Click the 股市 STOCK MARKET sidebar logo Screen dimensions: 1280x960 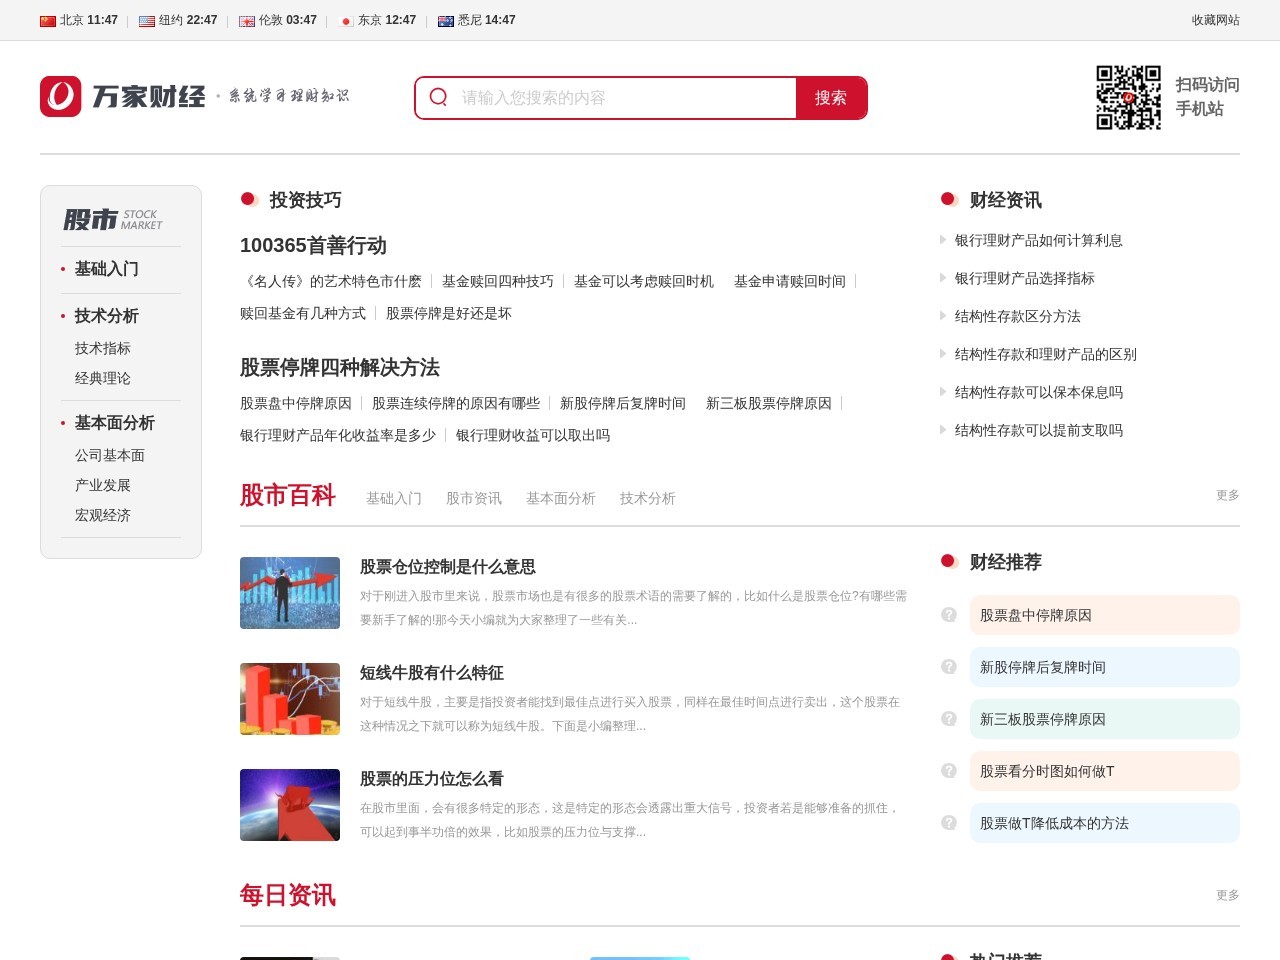coord(112,219)
